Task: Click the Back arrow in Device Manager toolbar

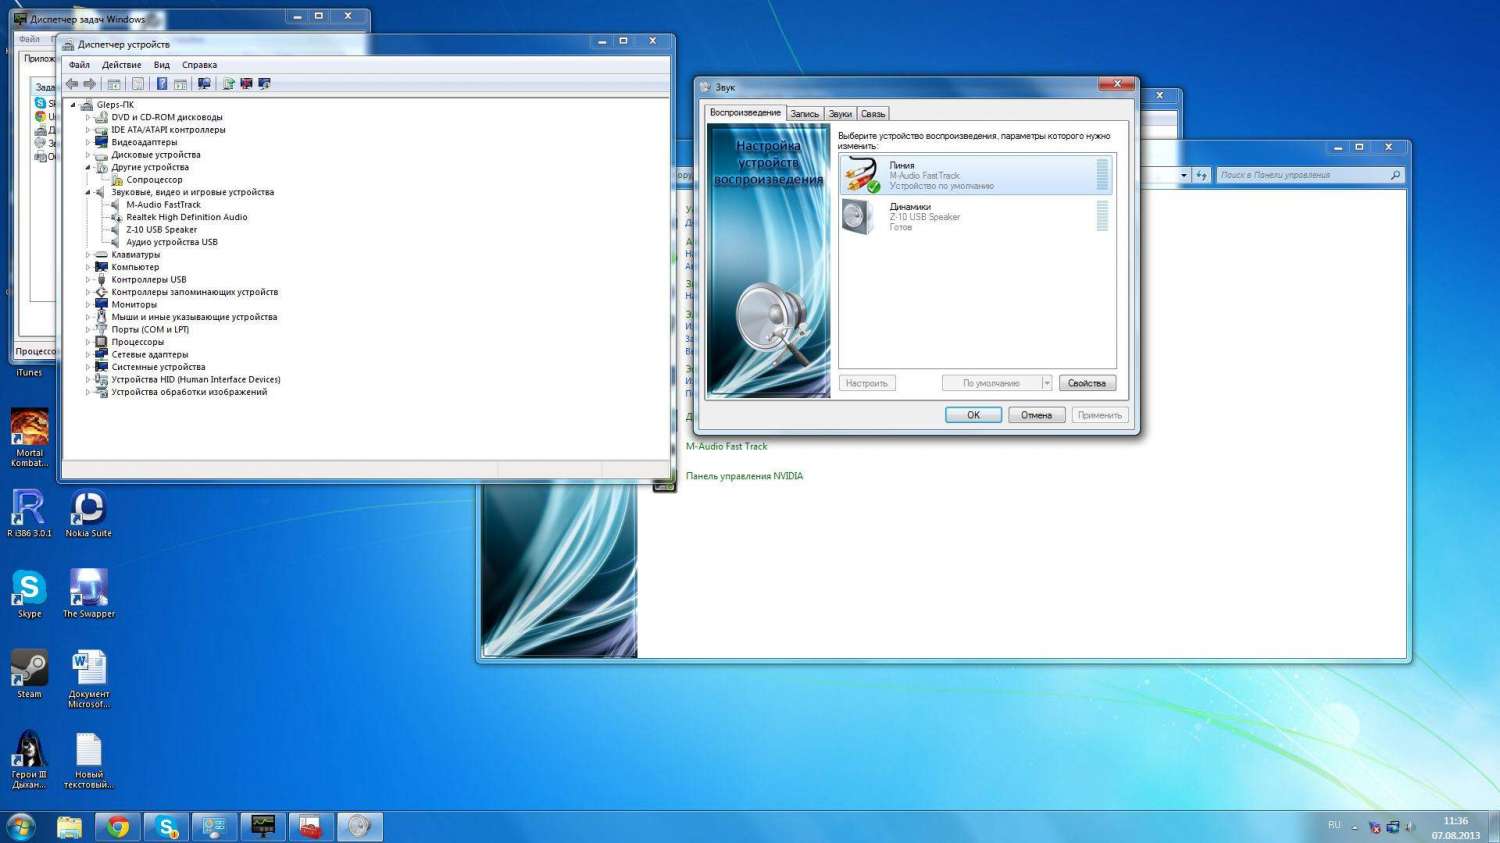Action: (72, 84)
